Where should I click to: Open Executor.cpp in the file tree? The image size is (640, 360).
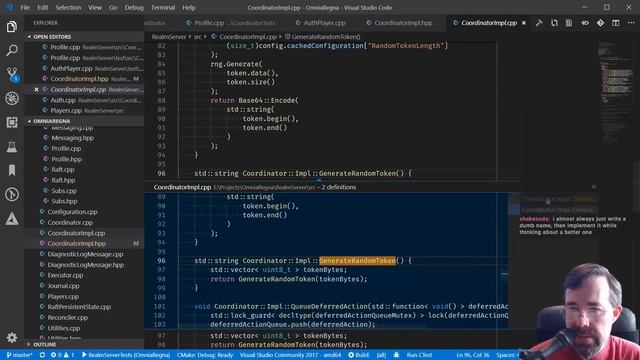65,275
